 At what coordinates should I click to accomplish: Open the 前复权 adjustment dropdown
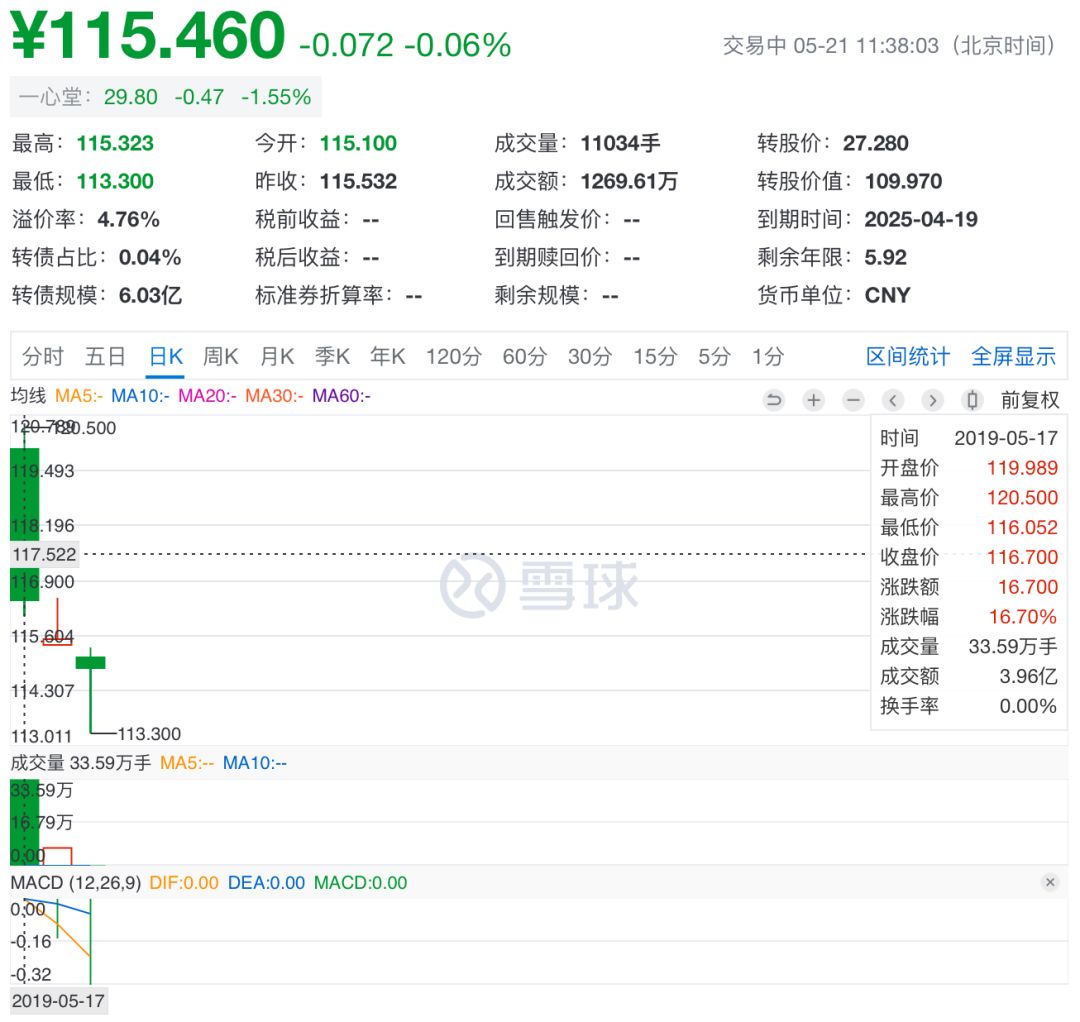click(x=1029, y=400)
